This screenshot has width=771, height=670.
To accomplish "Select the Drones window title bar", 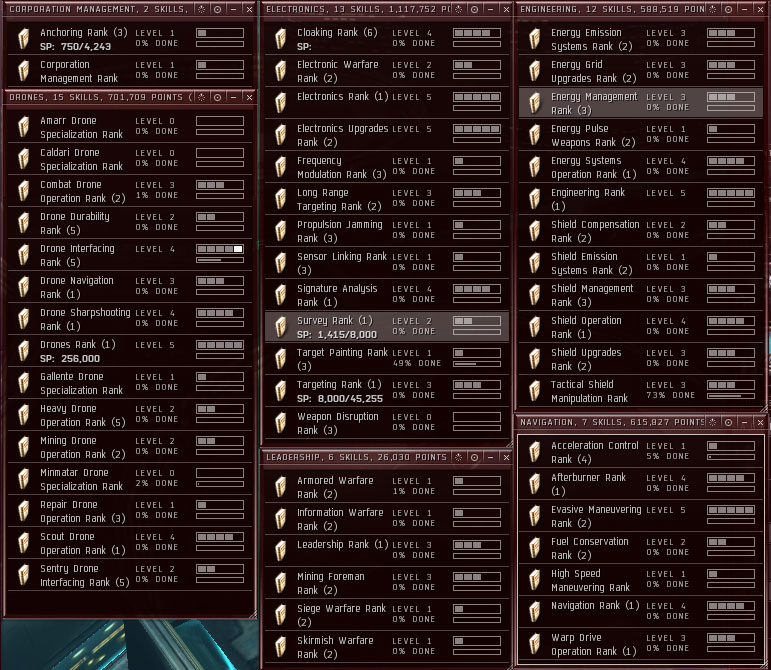I will [x=130, y=97].
